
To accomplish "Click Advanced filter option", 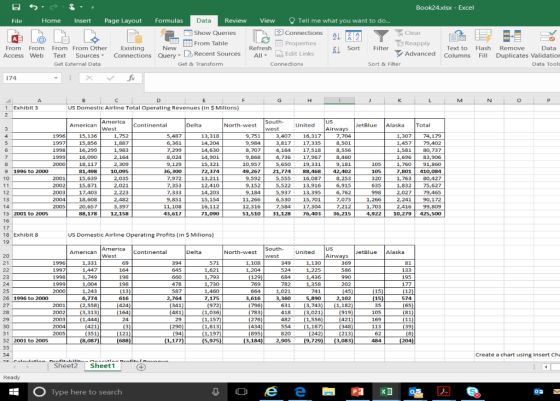I will click(415, 54).
